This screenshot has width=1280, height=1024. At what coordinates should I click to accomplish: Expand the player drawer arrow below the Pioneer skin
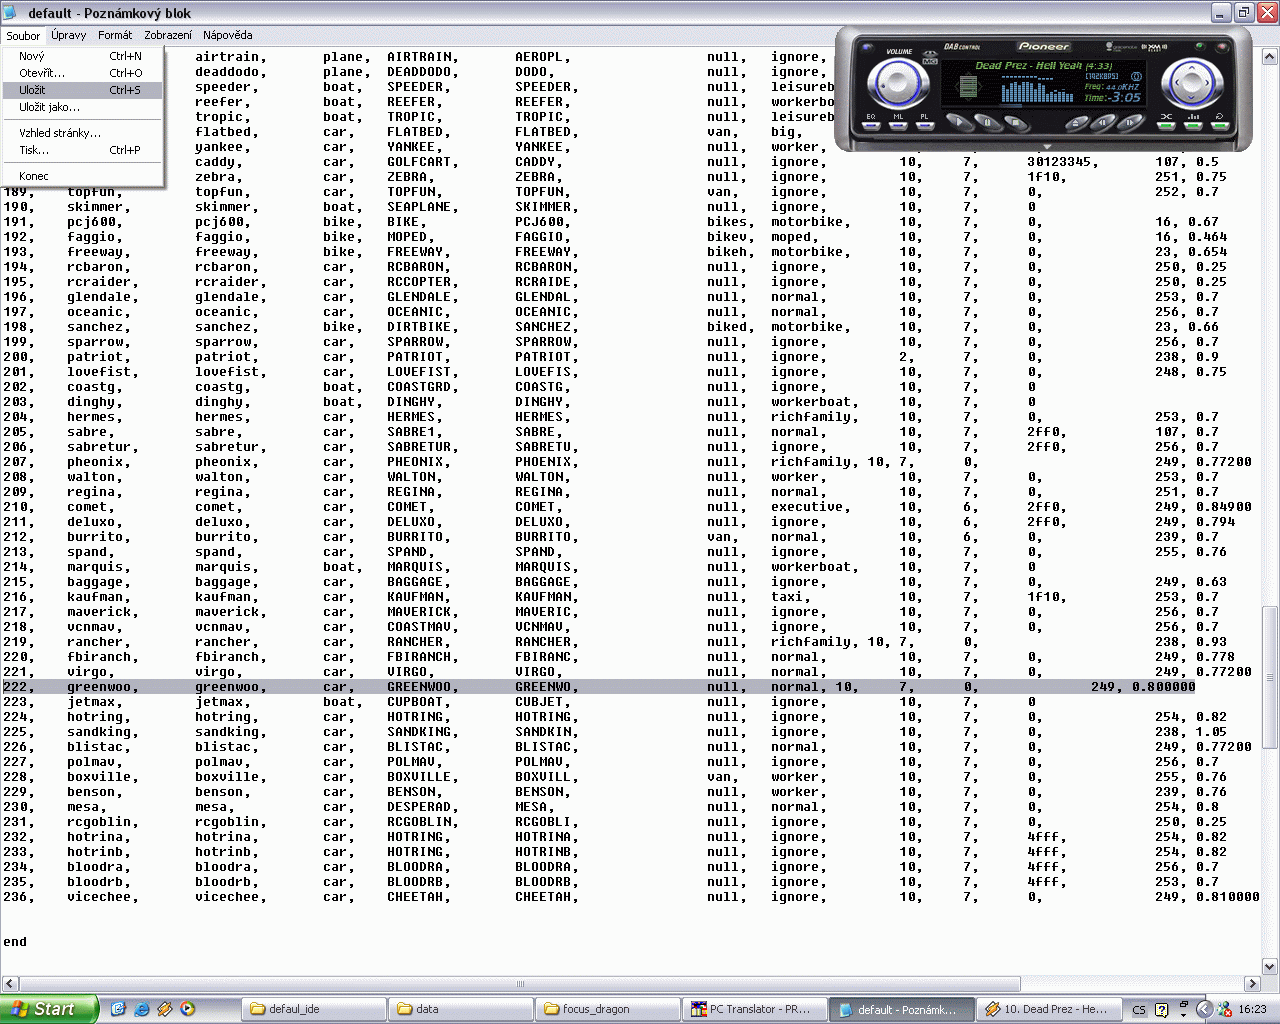pos(1046,147)
